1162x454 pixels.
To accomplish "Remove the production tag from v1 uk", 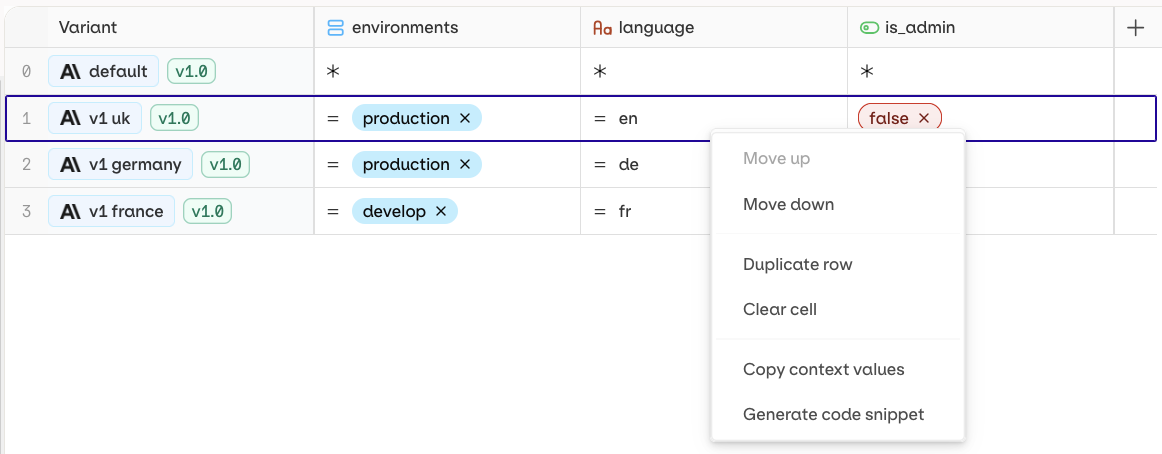I will click(465, 118).
